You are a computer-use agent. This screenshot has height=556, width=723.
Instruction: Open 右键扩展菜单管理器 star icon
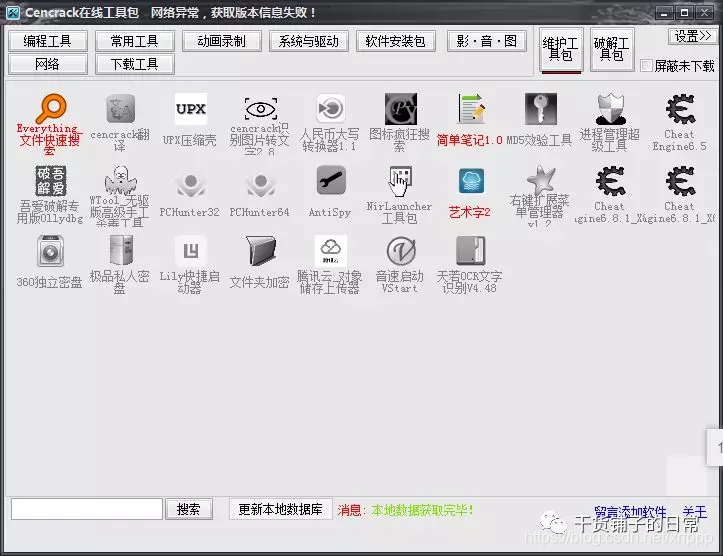pyautogui.click(x=541, y=180)
